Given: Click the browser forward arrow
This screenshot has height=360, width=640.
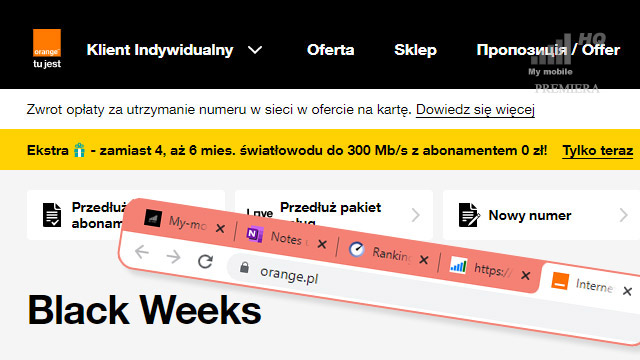Looking at the screenshot, I should (173, 257).
